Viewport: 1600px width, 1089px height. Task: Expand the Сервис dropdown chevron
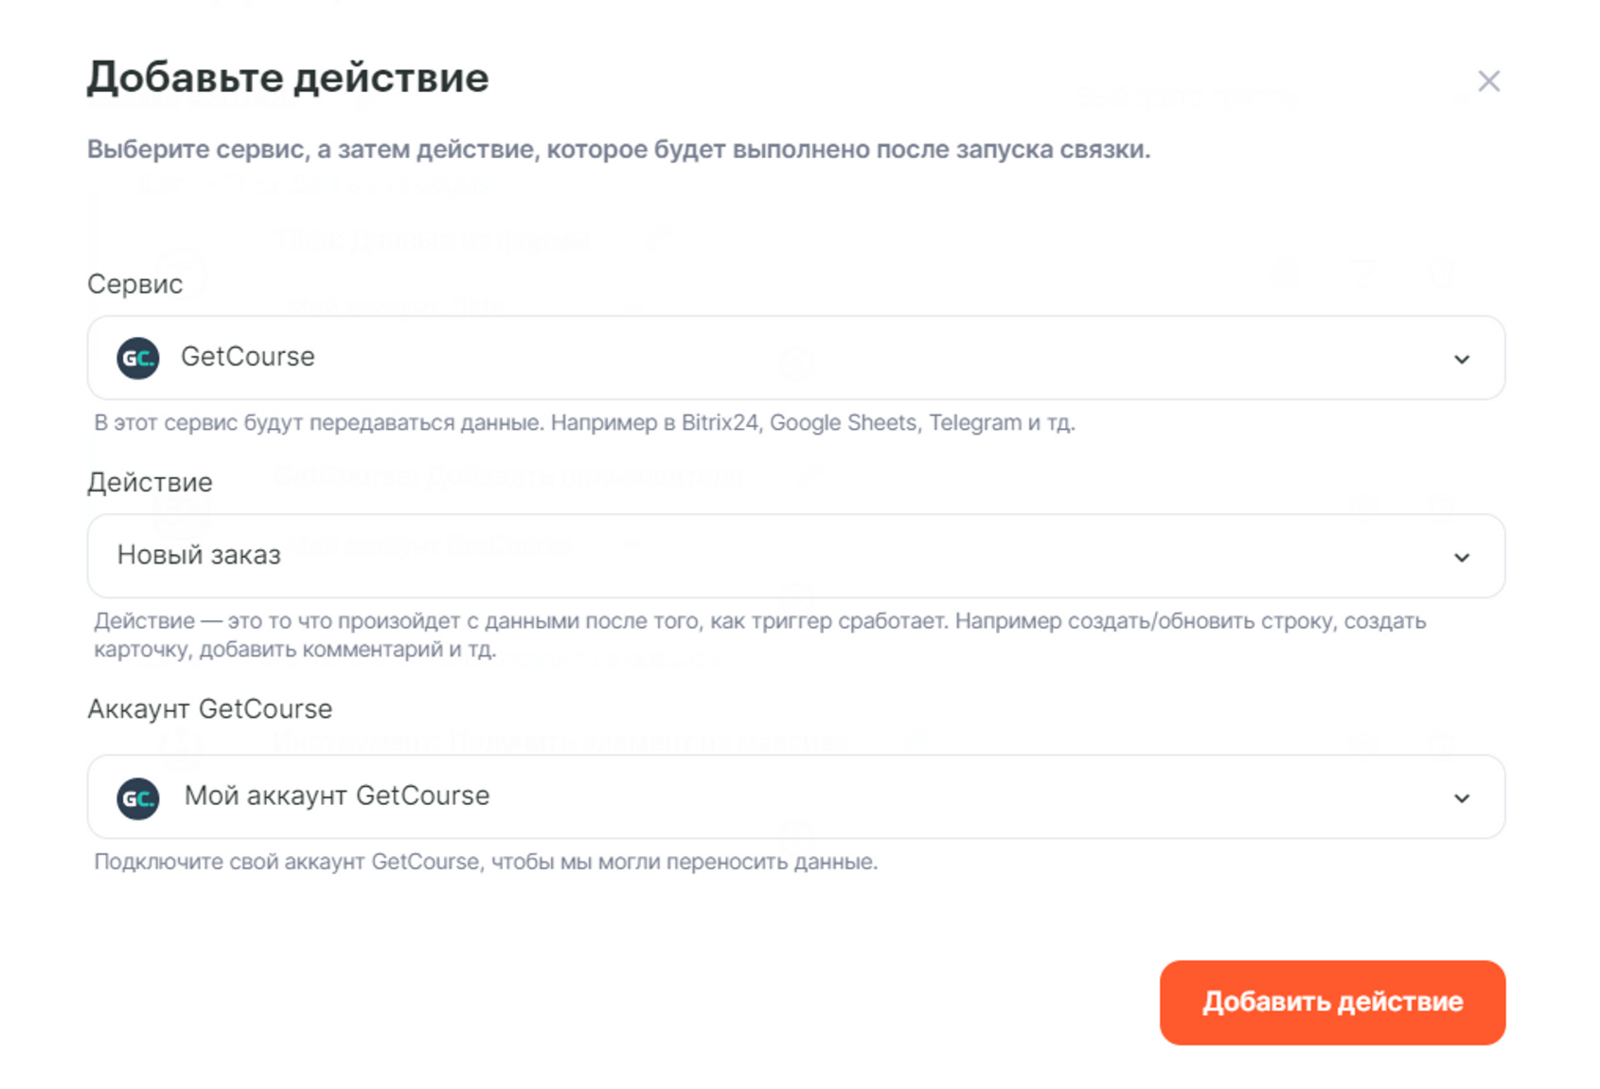(1461, 359)
